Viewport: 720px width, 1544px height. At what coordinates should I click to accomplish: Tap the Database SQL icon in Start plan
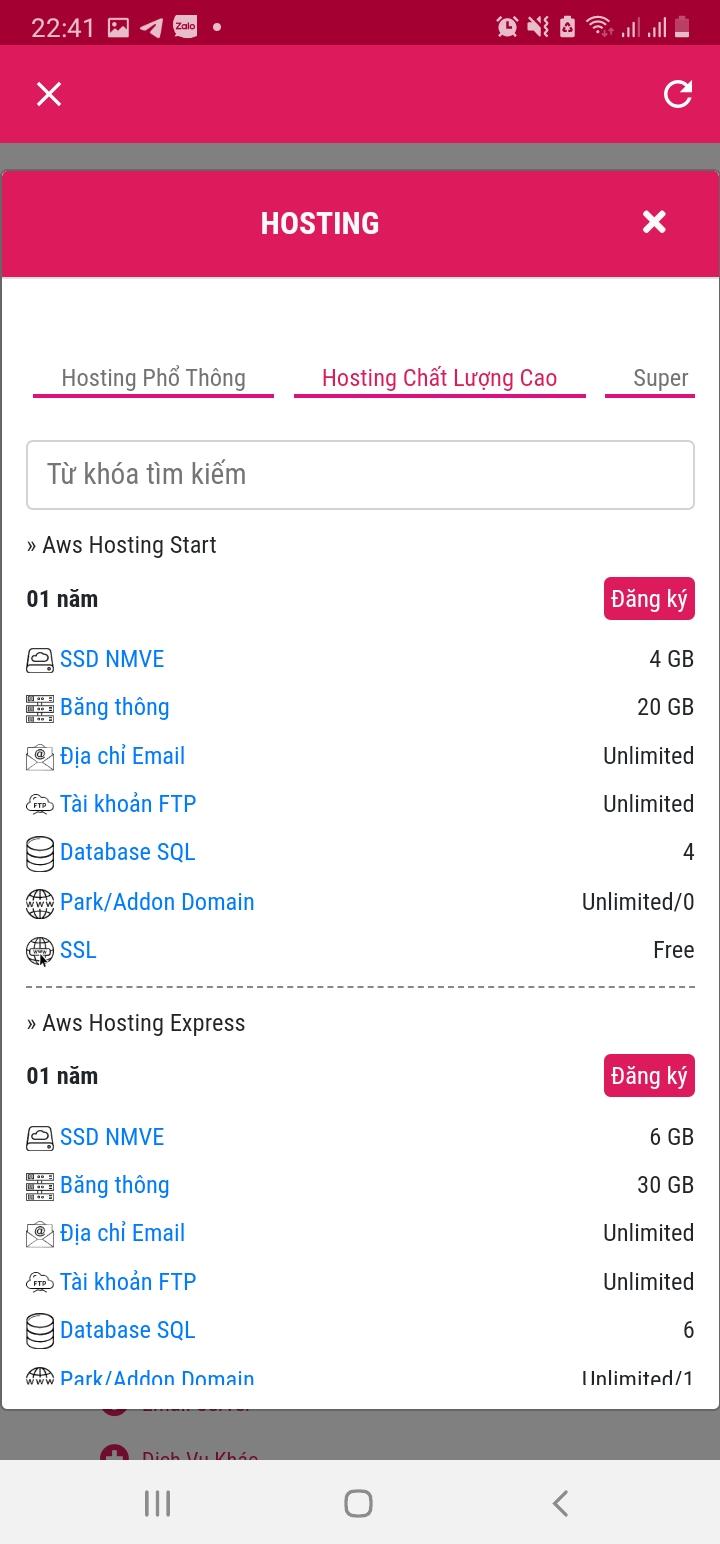pos(40,853)
